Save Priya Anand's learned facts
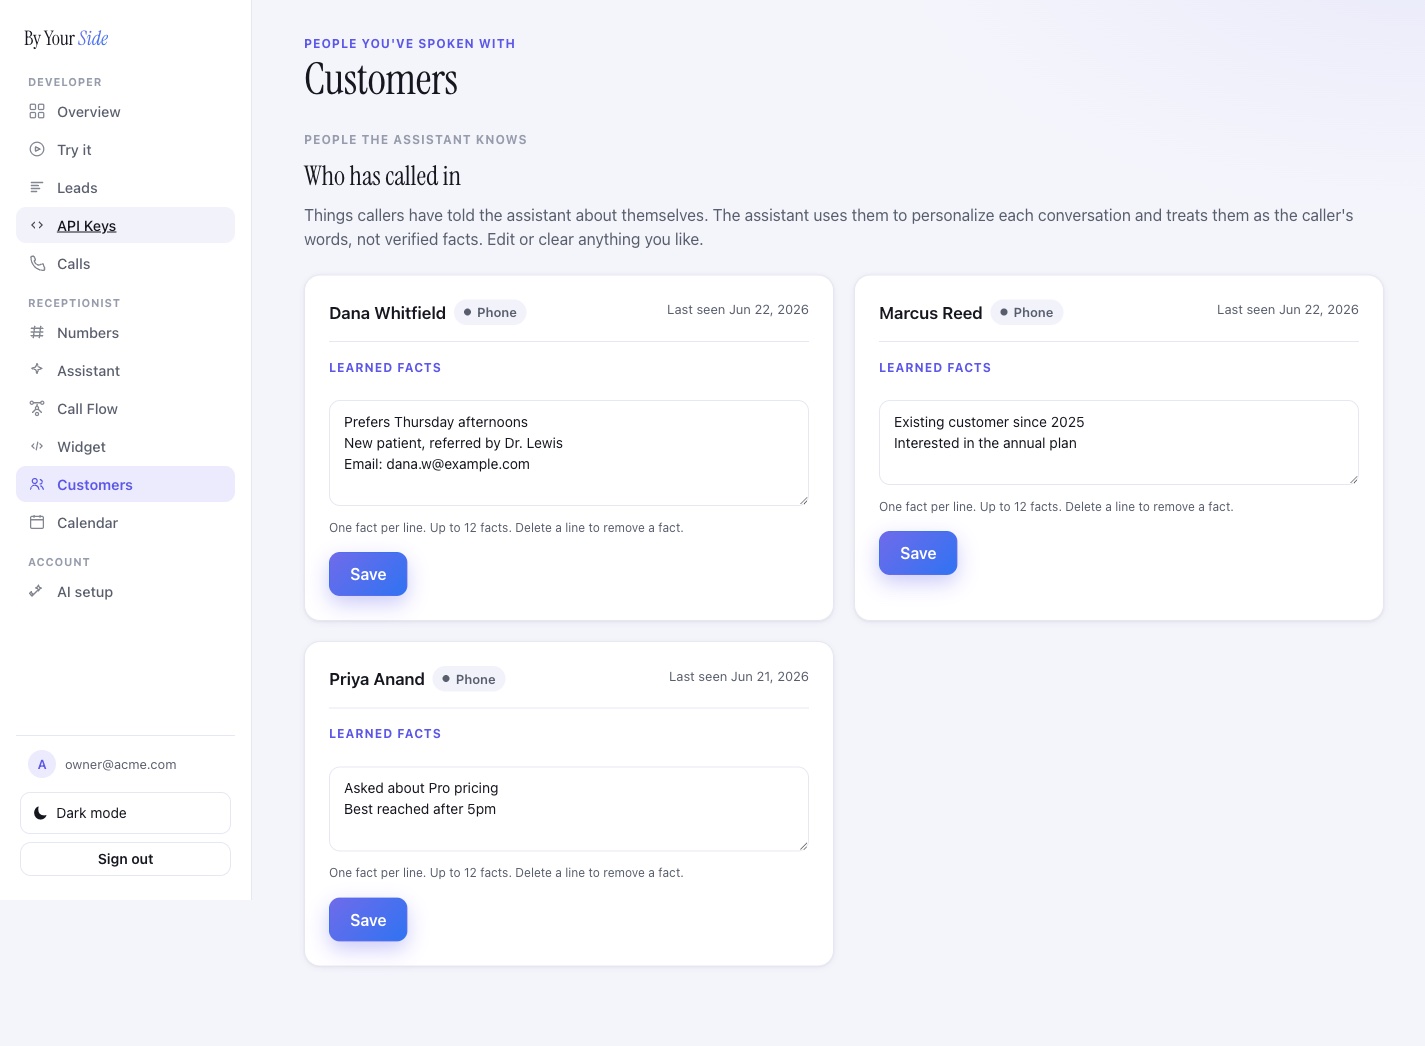 (368, 920)
